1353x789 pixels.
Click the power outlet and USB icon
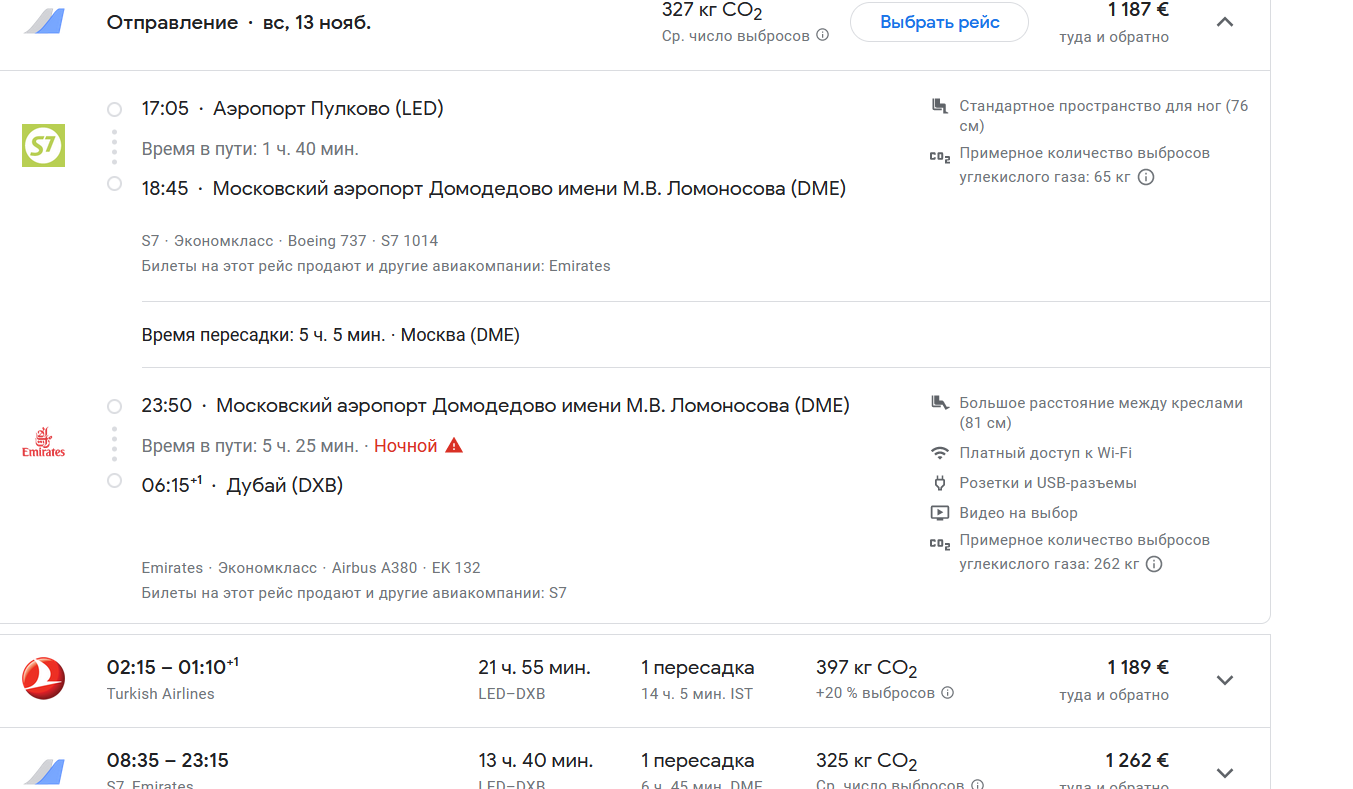coord(939,483)
